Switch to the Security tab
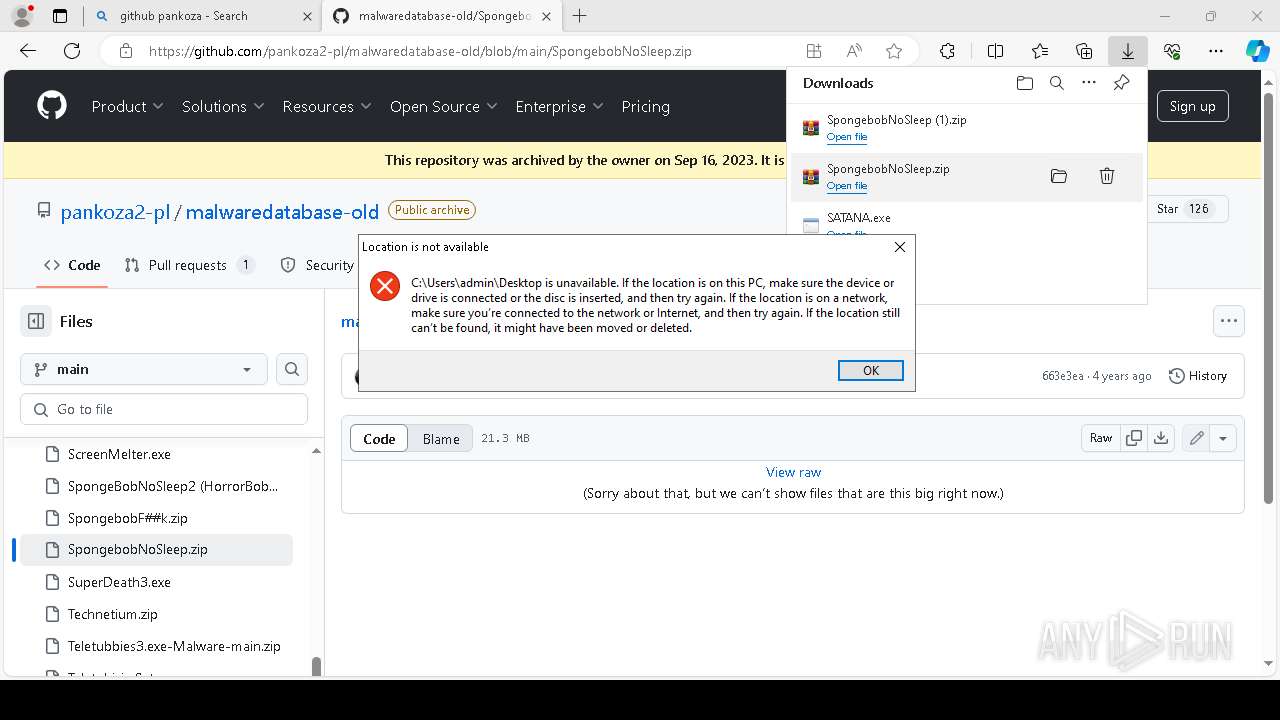The height and width of the screenshot is (720, 1280). pyautogui.click(x=318, y=265)
